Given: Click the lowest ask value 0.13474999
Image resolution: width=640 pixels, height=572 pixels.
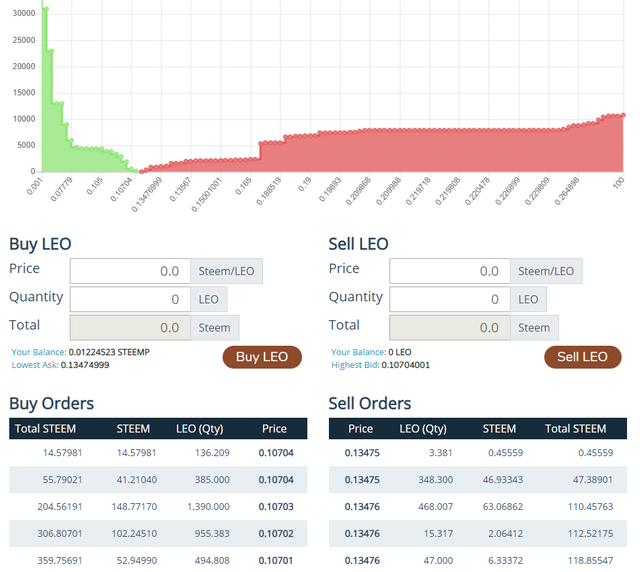Looking at the screenshot, I should [x=85, y=365].
